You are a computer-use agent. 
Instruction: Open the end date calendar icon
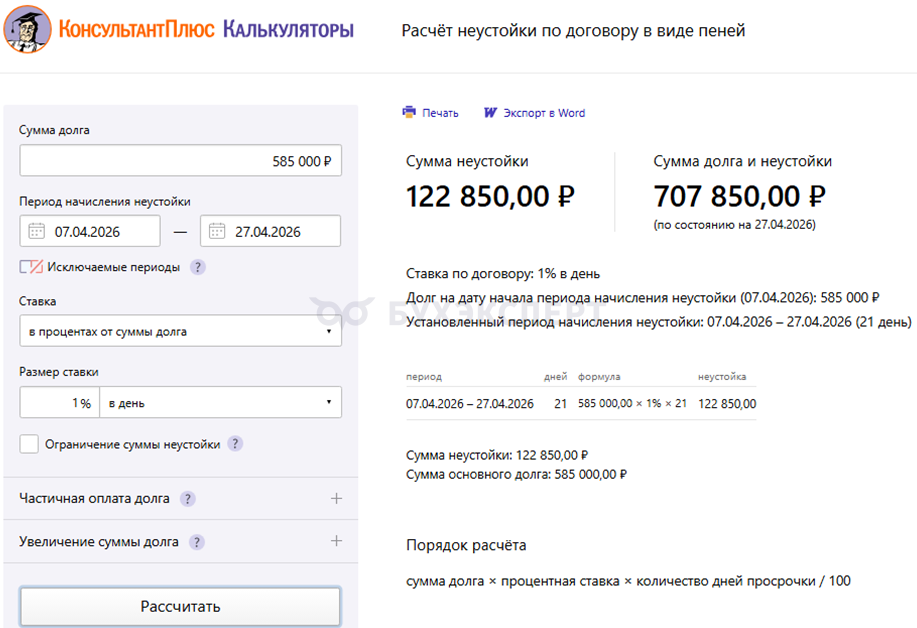click(x=217, y=231)
